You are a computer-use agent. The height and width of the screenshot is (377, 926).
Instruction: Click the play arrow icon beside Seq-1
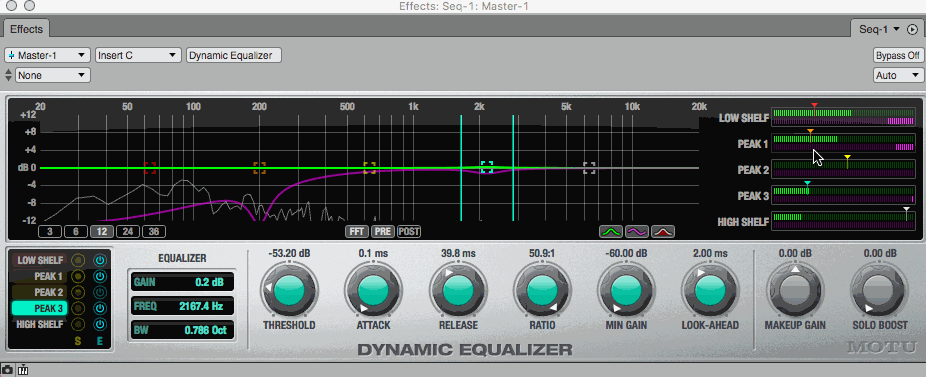tap(912, 29)
